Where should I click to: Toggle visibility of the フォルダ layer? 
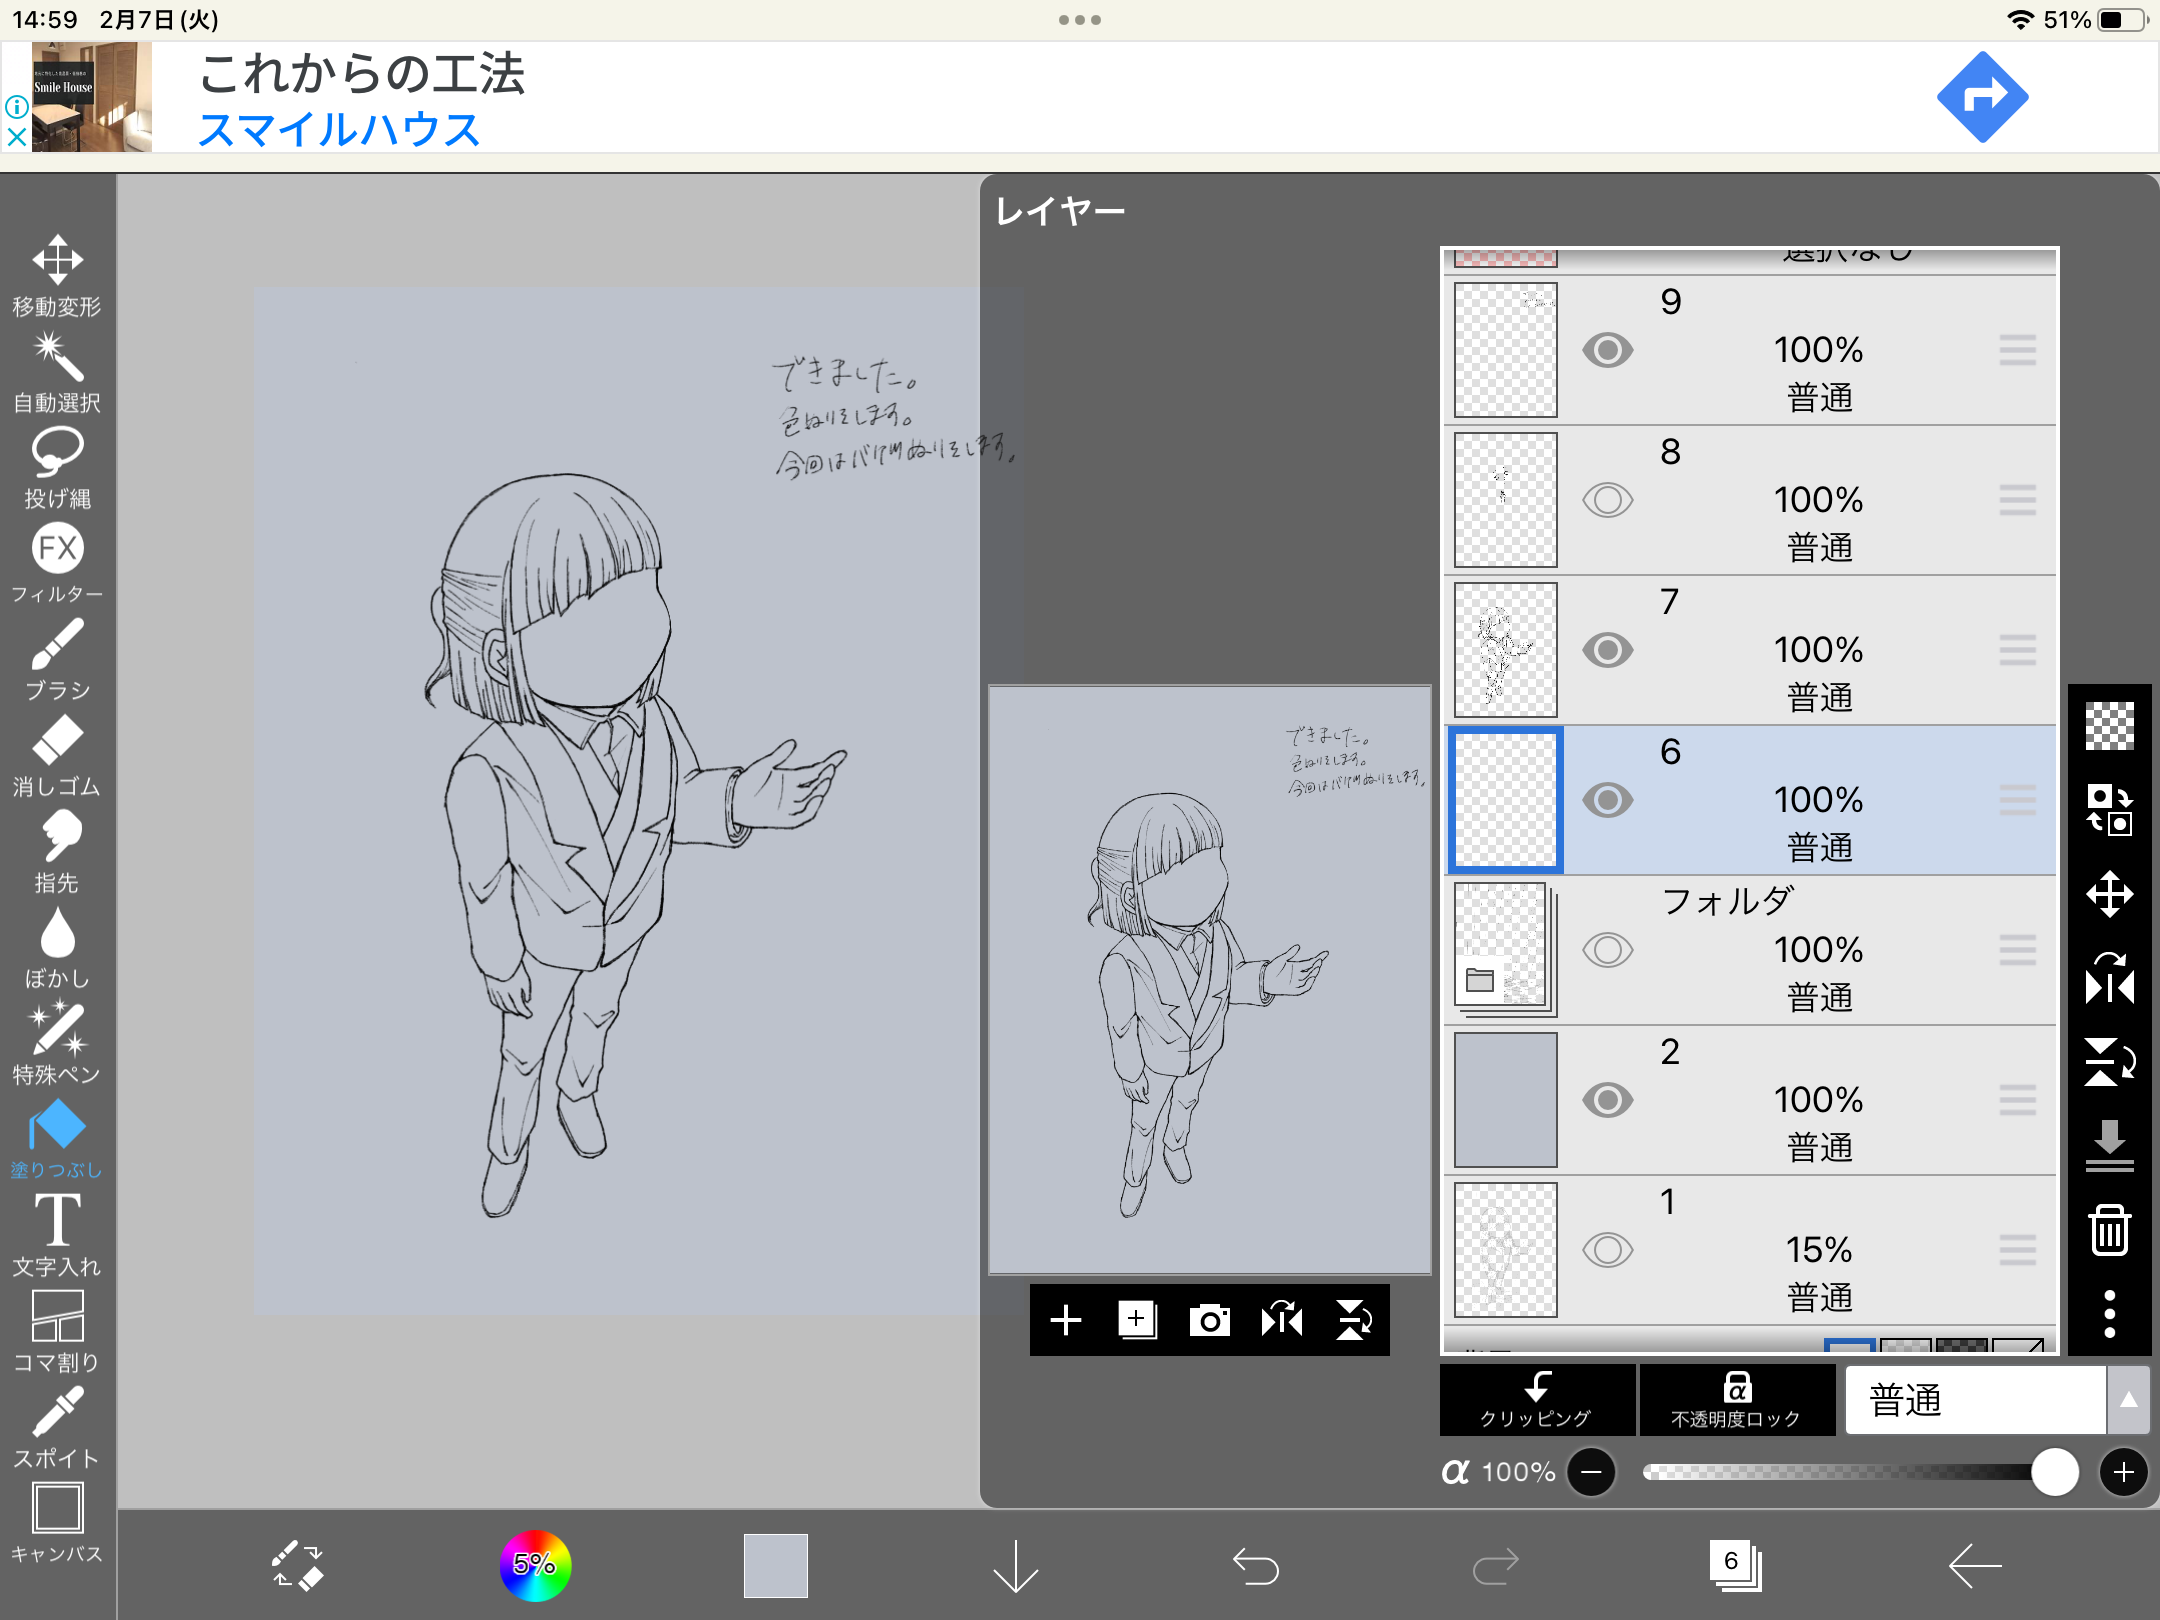tap(1607, 950)
